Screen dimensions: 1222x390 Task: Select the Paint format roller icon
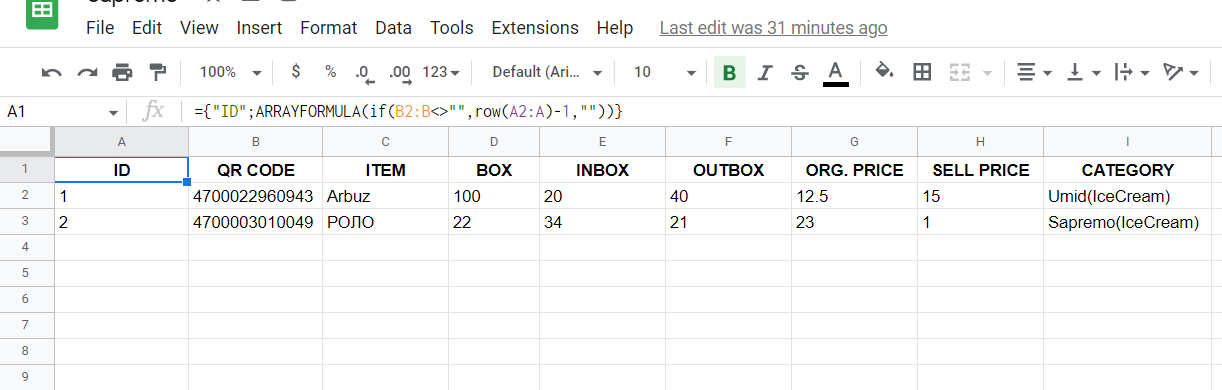coord(157,72)
